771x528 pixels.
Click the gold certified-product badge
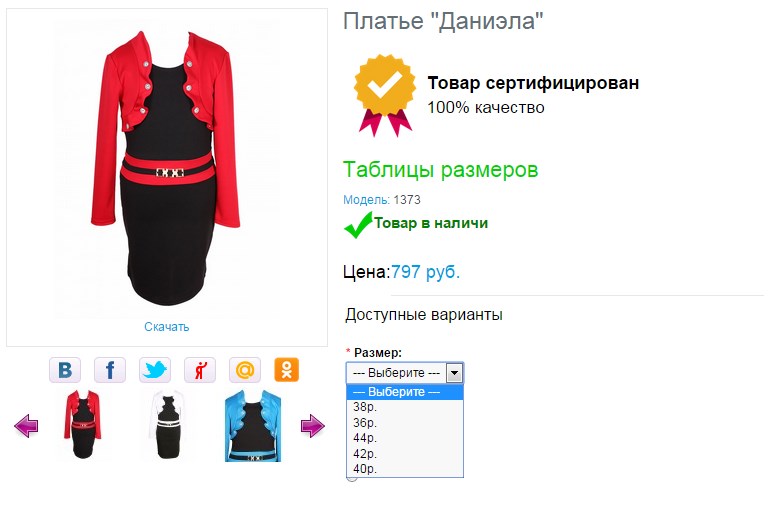point(385,95)
